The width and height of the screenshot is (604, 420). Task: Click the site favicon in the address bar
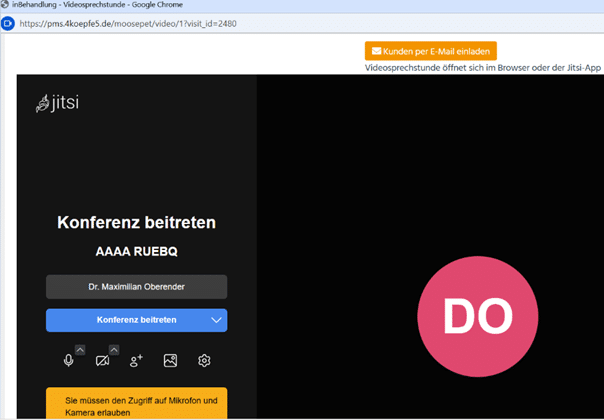[x=7, y=22]
